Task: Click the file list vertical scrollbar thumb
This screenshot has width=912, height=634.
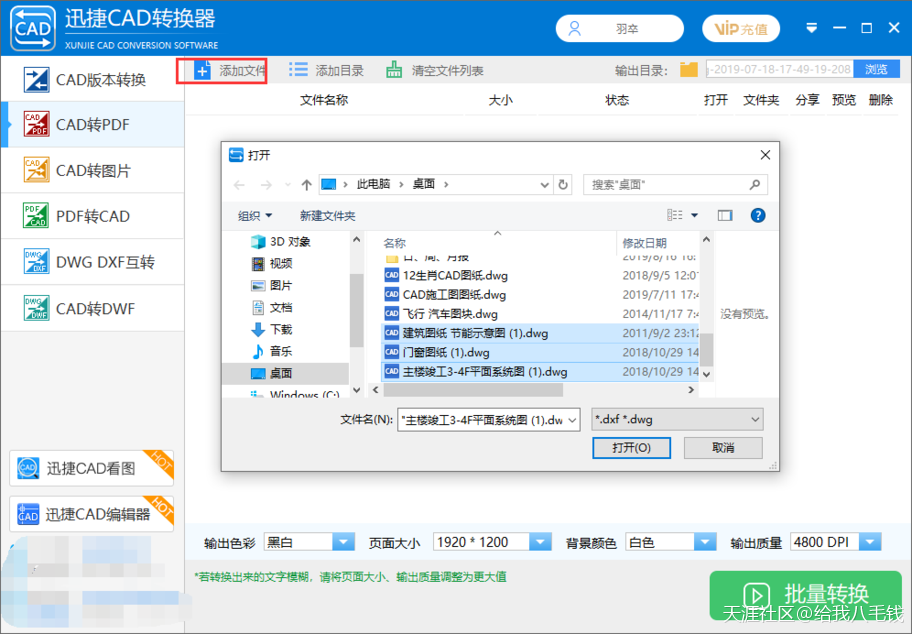Action: click(x=706, y=349)
